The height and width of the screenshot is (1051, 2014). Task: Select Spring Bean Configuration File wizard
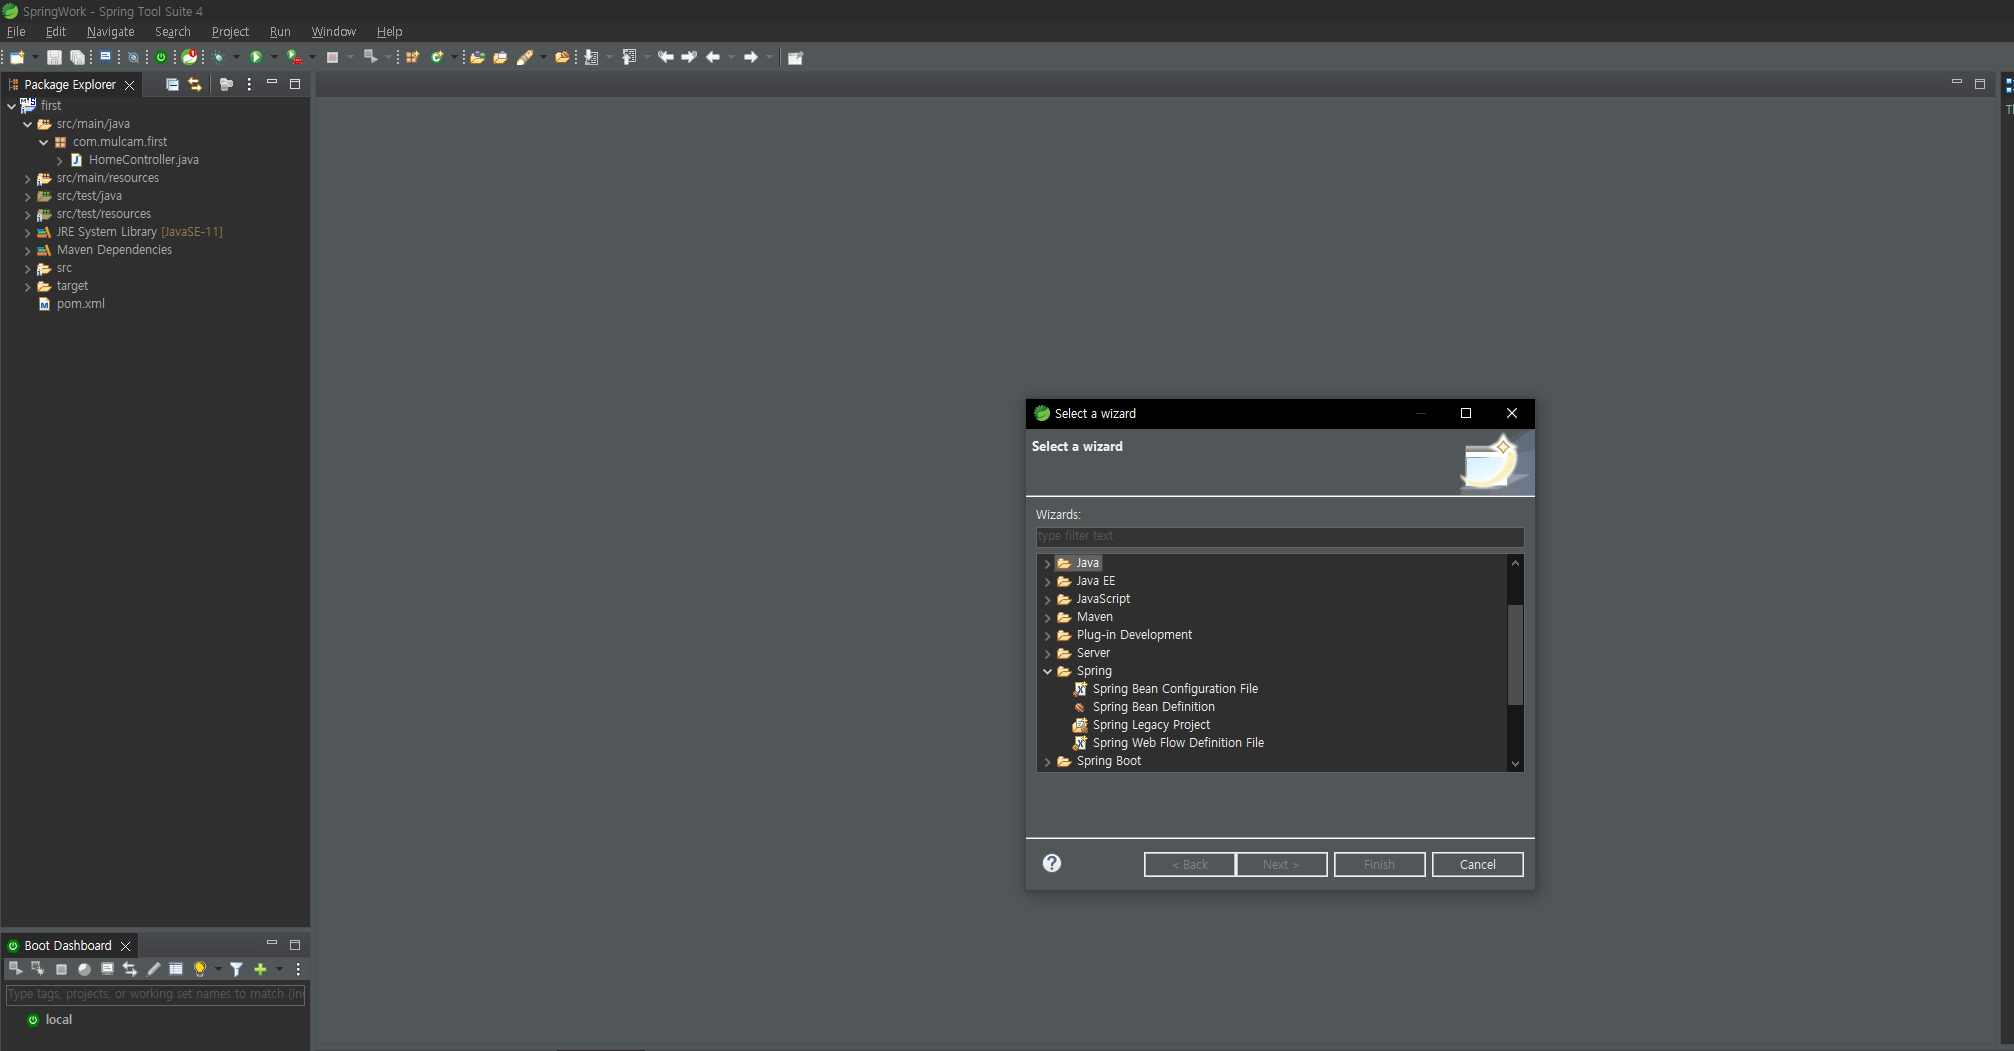click(1175, 689)
